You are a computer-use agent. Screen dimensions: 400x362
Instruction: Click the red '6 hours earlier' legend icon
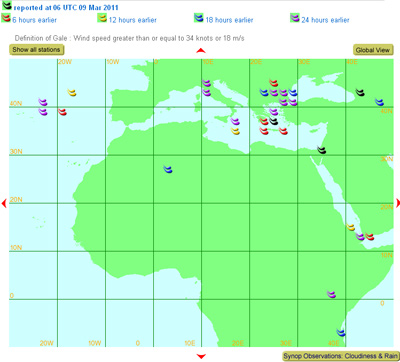click(x=6, y=18)
